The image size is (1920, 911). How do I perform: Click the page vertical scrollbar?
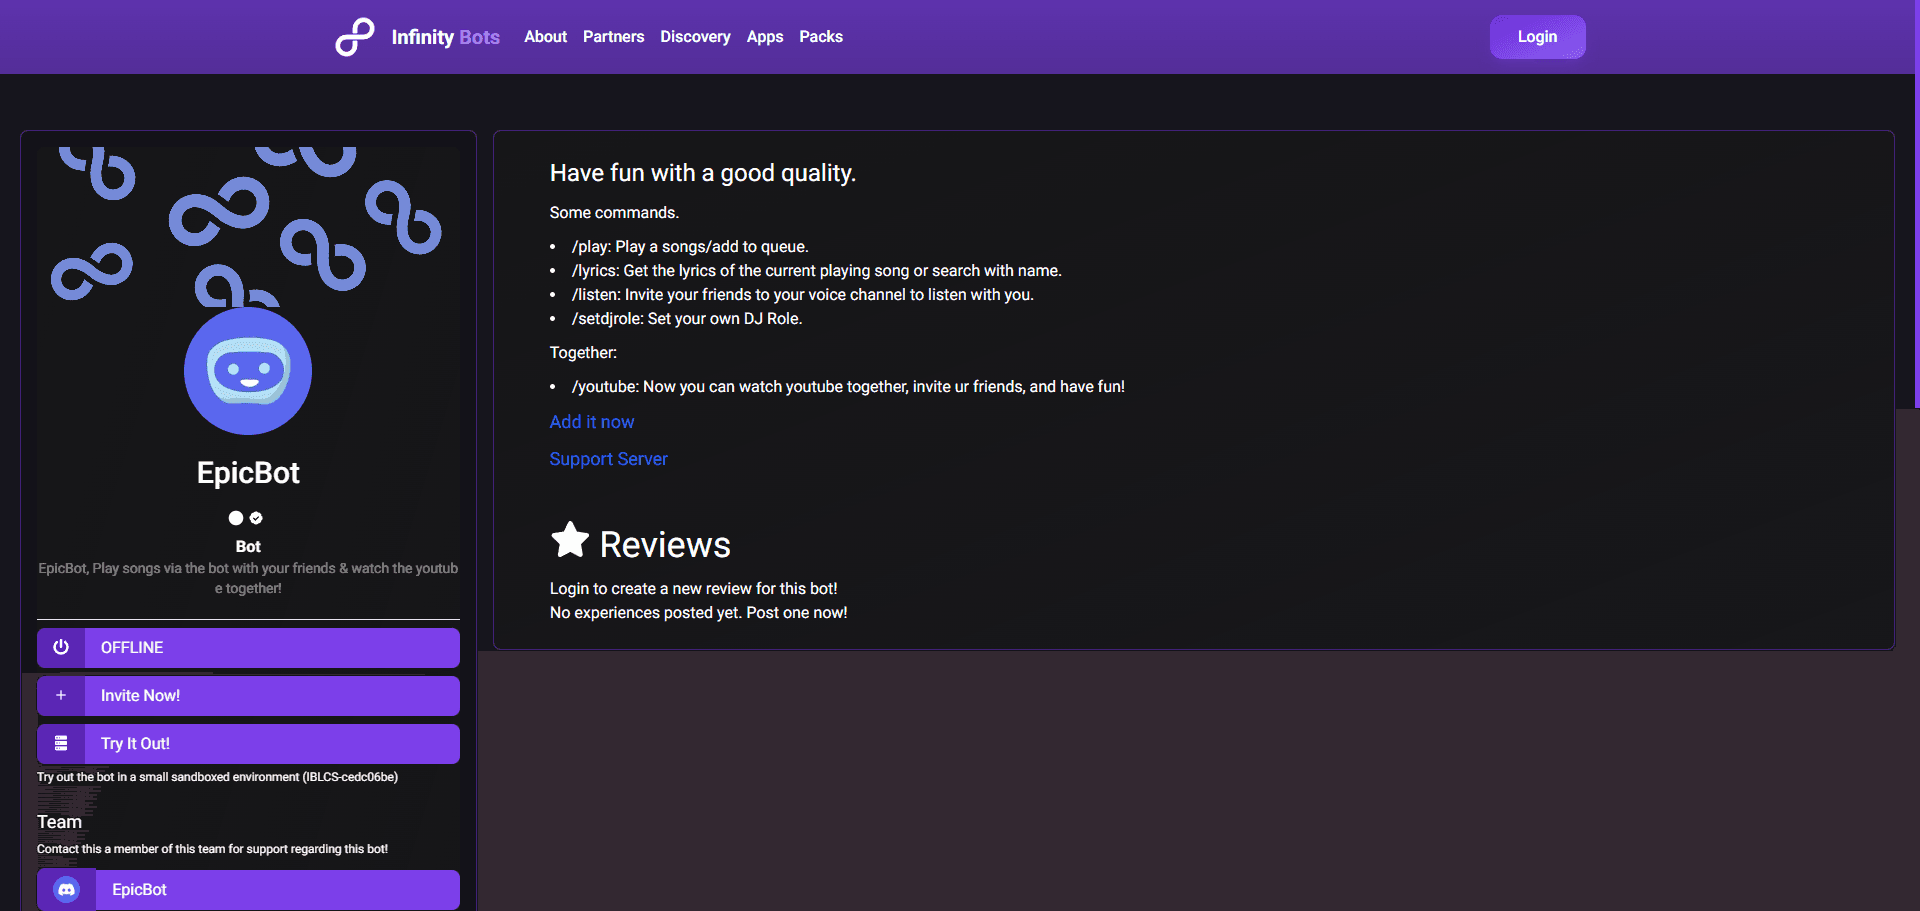[x=1916, y=204]
